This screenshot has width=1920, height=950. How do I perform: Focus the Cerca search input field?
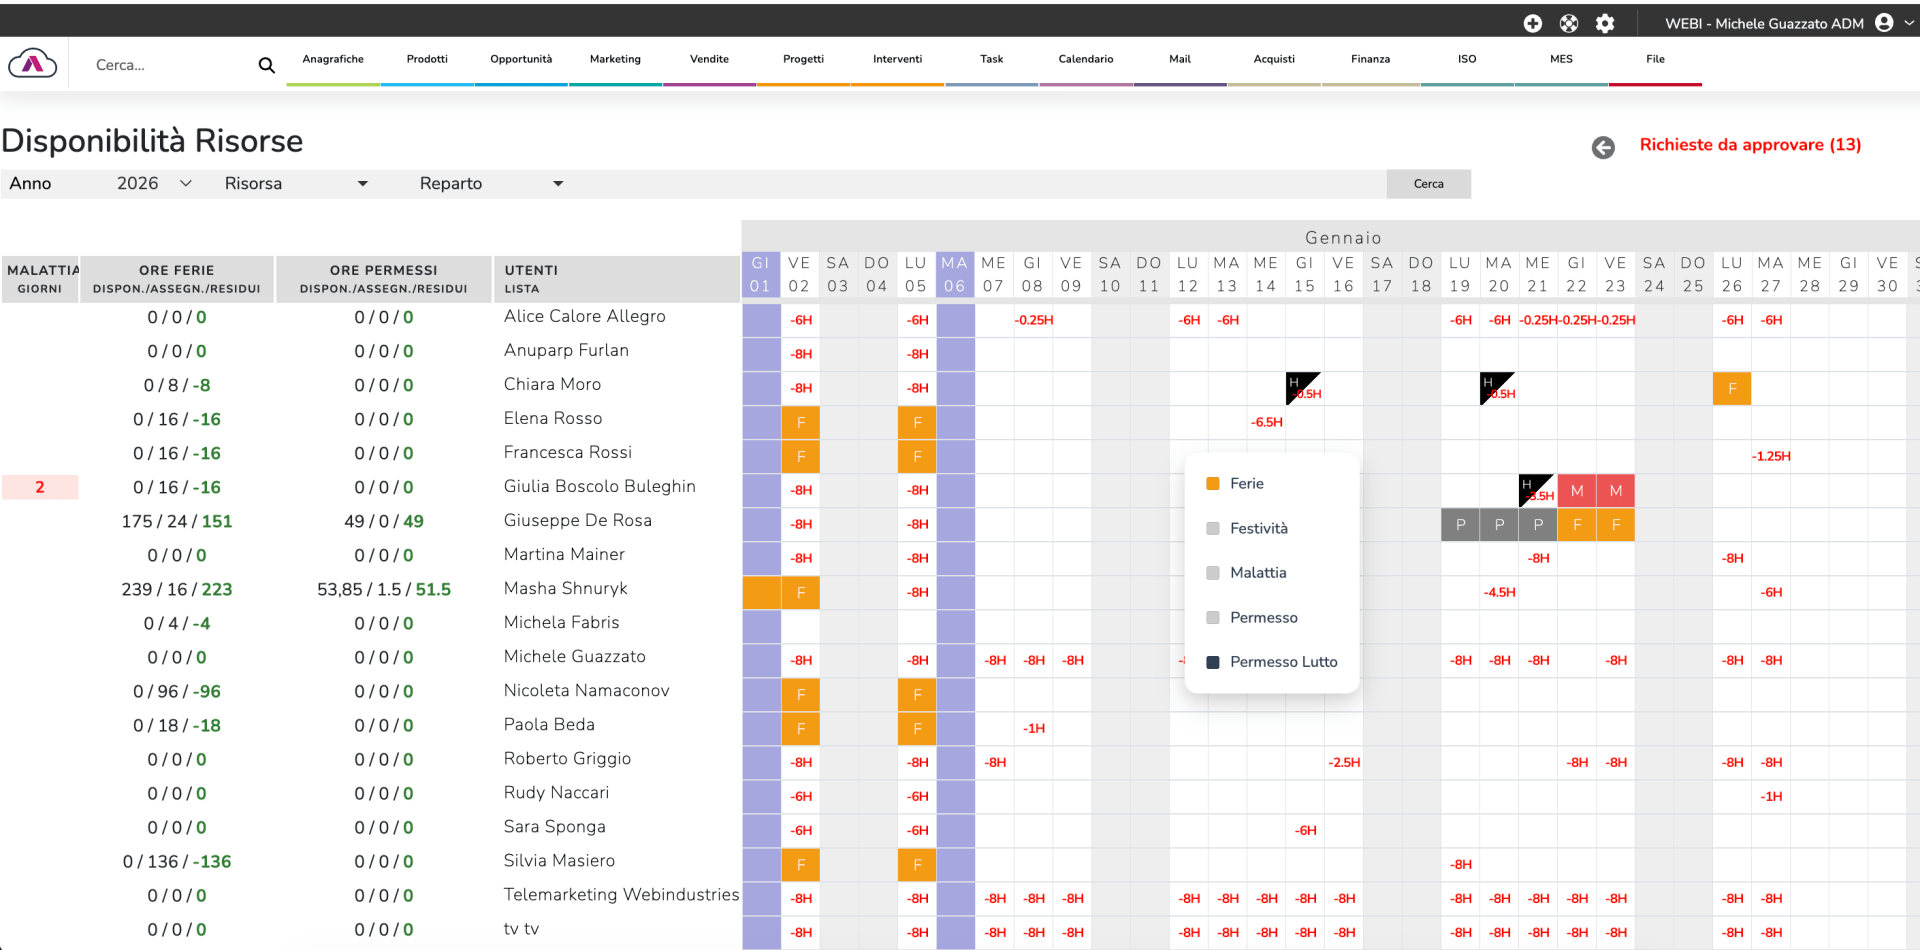click(x=170, y=65)
